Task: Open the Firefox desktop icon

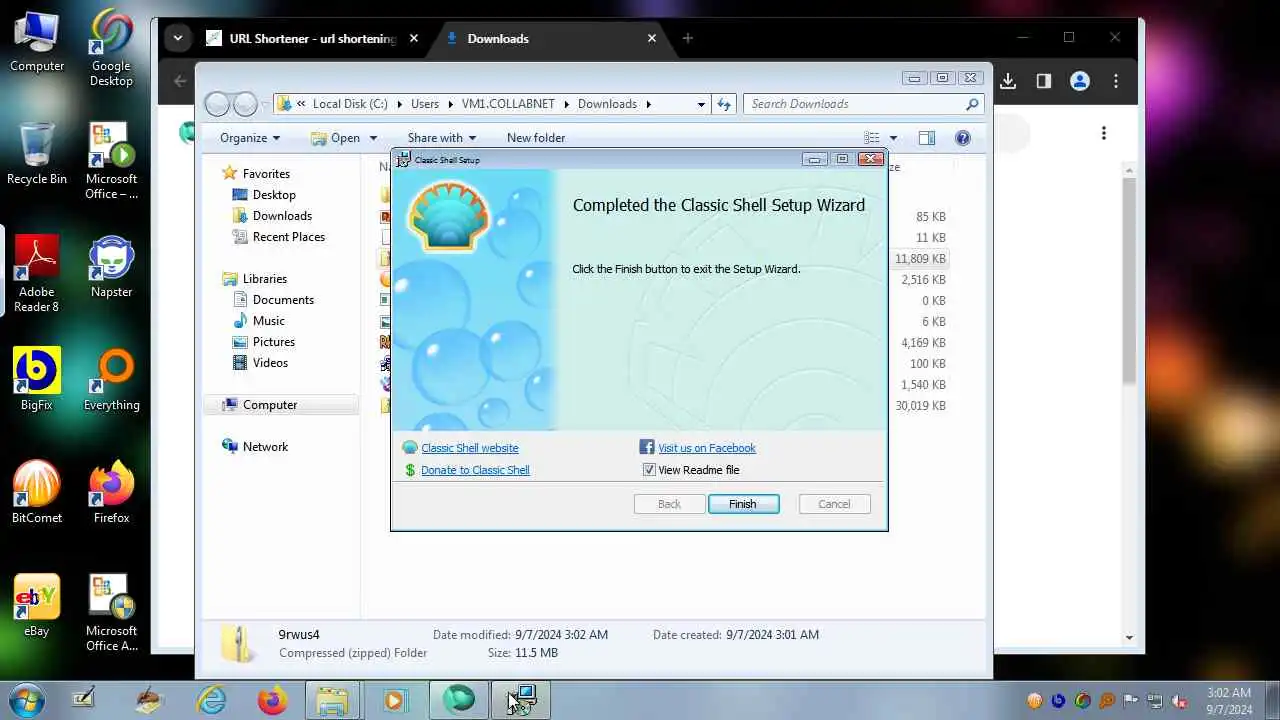Action: coord(111,493)
